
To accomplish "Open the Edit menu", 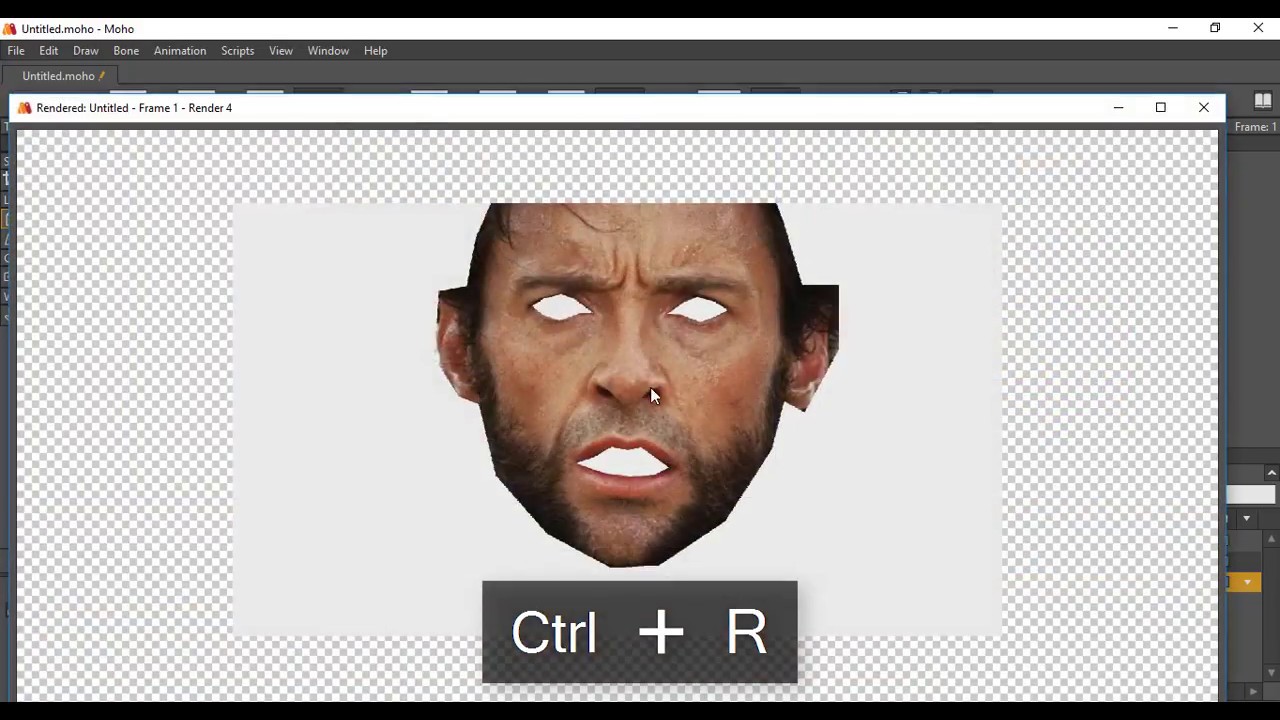I will click(48, 51).
